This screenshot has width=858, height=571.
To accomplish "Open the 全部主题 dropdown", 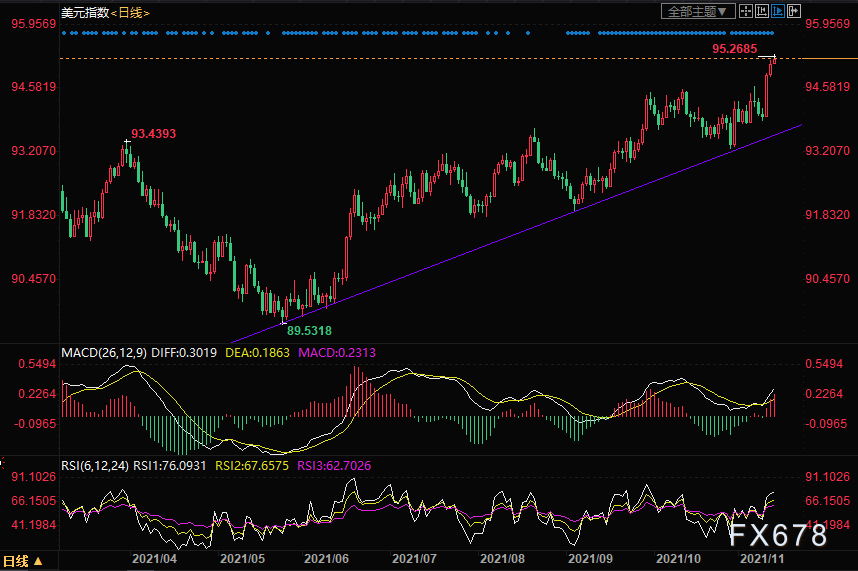I will [x=698, y=11].
